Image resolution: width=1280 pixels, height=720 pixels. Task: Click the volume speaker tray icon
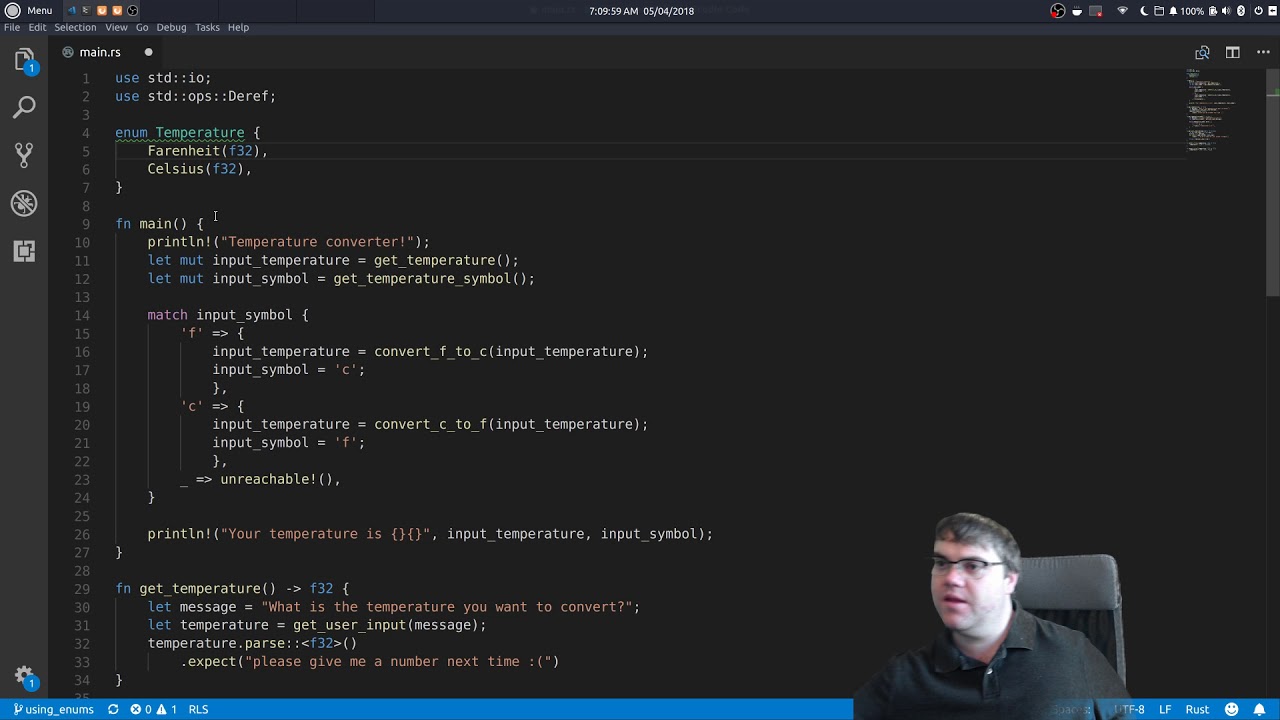coord(1226,11)
